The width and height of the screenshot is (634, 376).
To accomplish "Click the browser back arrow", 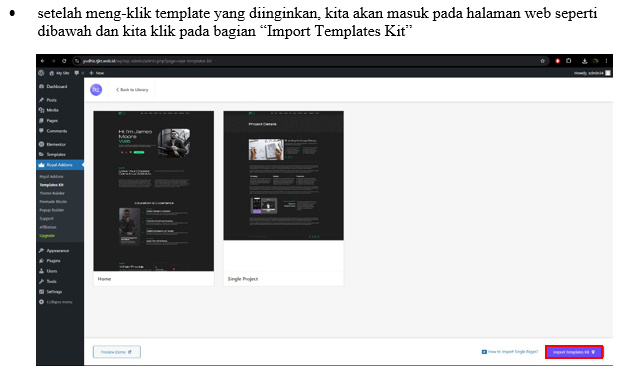I will pos(42,61).
